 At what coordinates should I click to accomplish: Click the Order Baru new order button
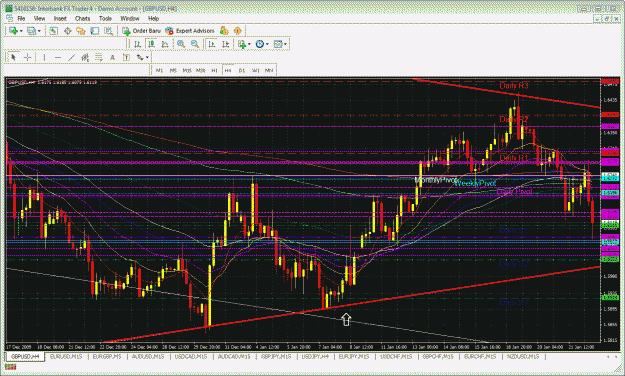(x=142, y=31)
